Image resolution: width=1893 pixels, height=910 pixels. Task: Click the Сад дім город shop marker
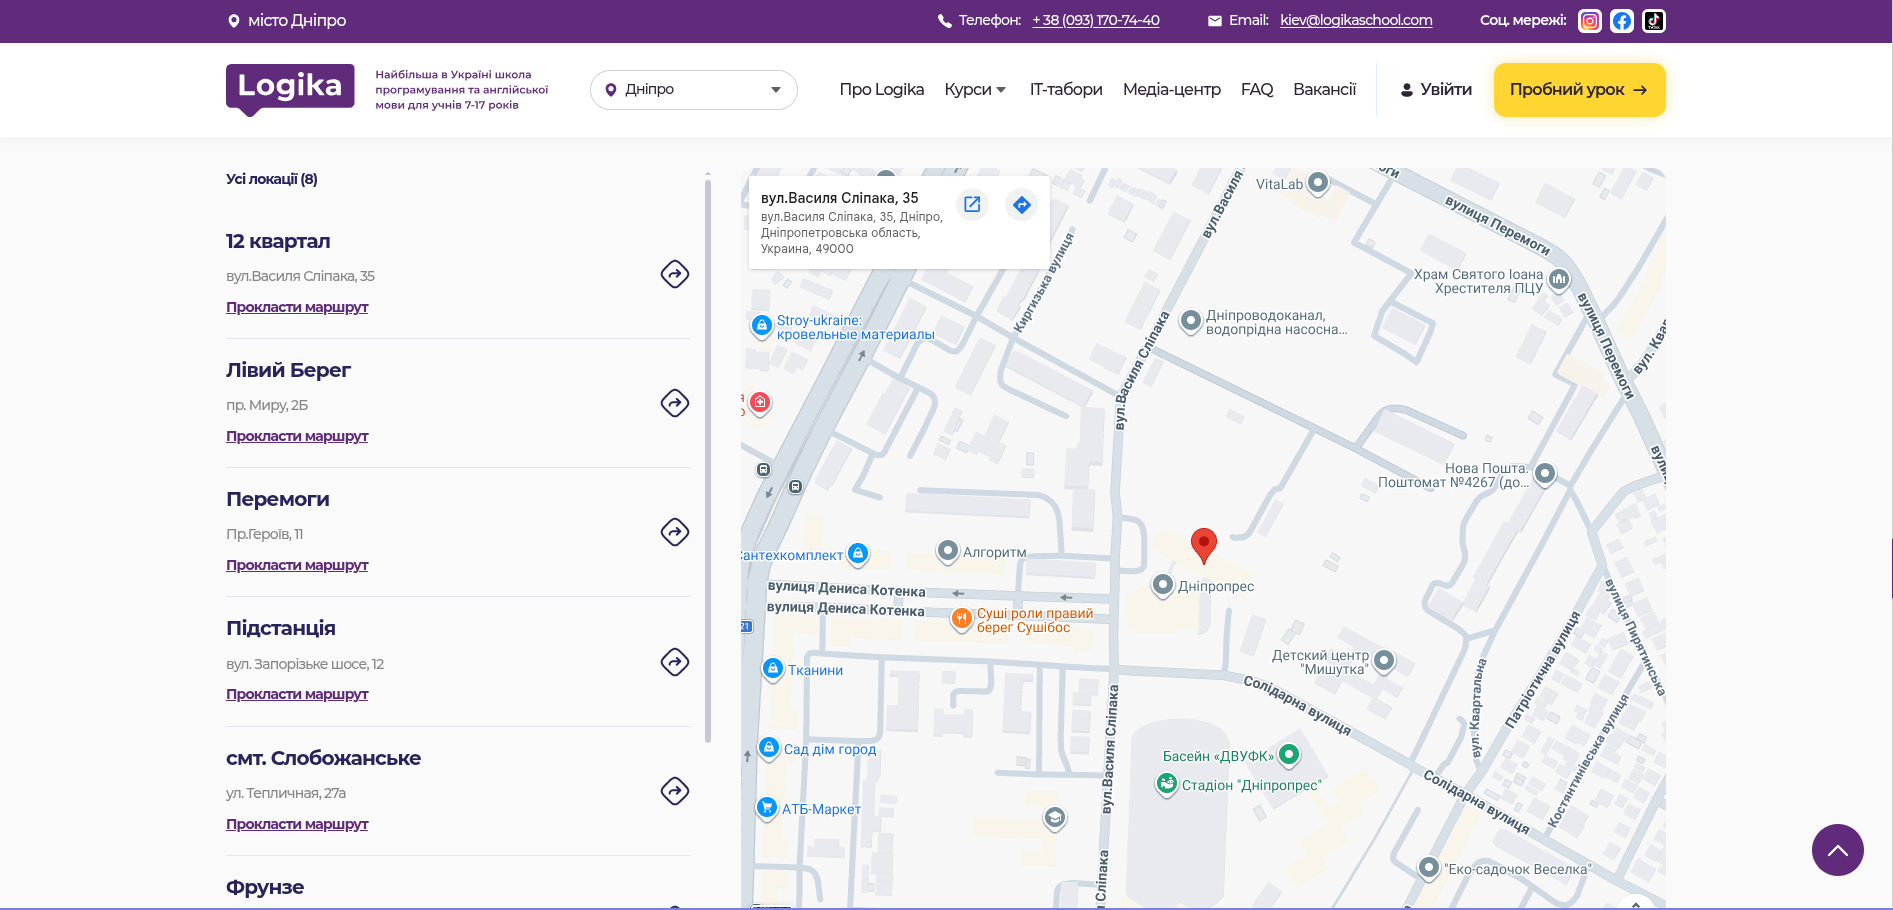769,748
